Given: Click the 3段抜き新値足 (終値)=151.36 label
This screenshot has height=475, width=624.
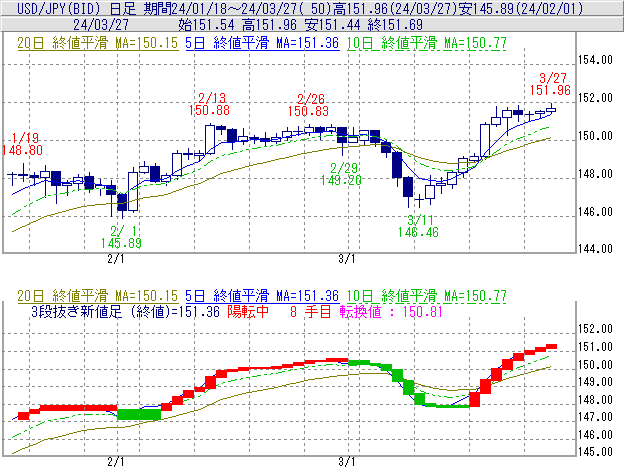Looking at the screenshot, I should click(x=125, y=311).
